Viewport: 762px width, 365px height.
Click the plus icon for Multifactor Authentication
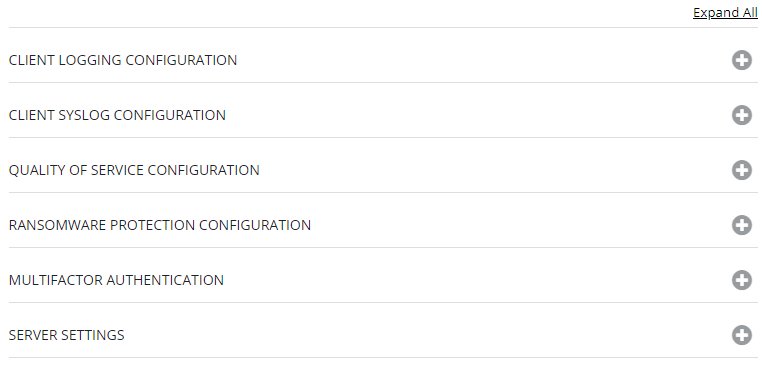click(742, 280)
